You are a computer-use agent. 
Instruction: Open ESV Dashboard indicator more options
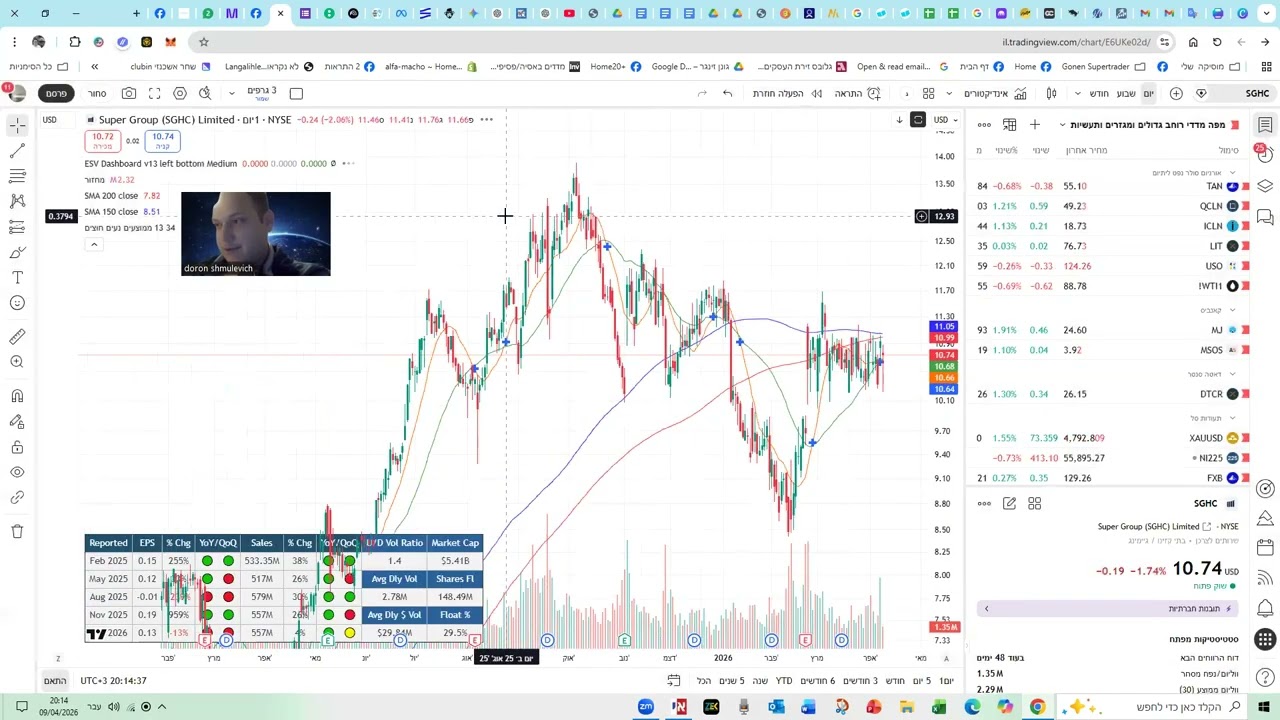[346, 164]
